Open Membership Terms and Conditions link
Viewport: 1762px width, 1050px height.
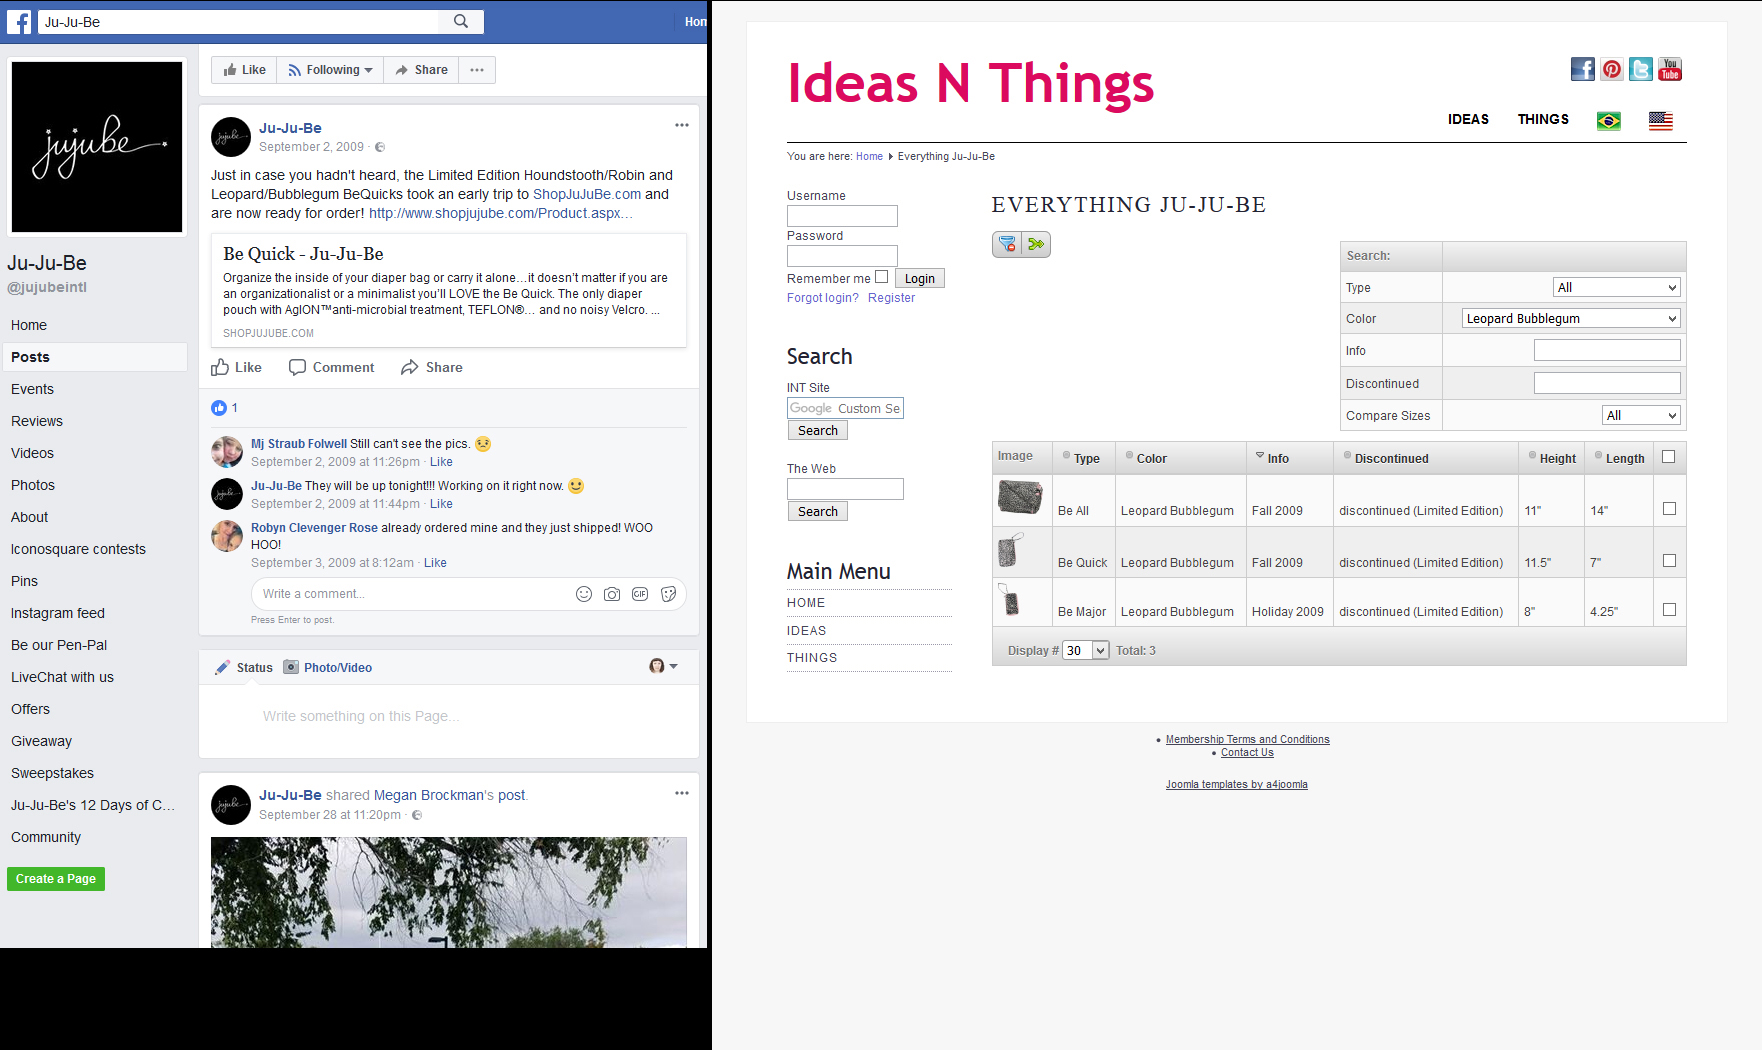(x=1247, y=740)
